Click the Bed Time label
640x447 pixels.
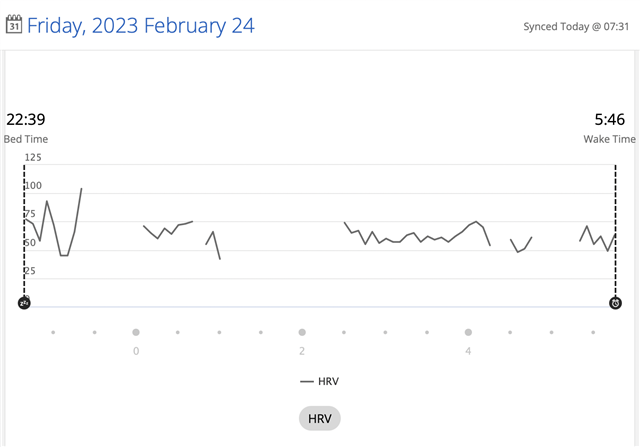pos(26,139)
